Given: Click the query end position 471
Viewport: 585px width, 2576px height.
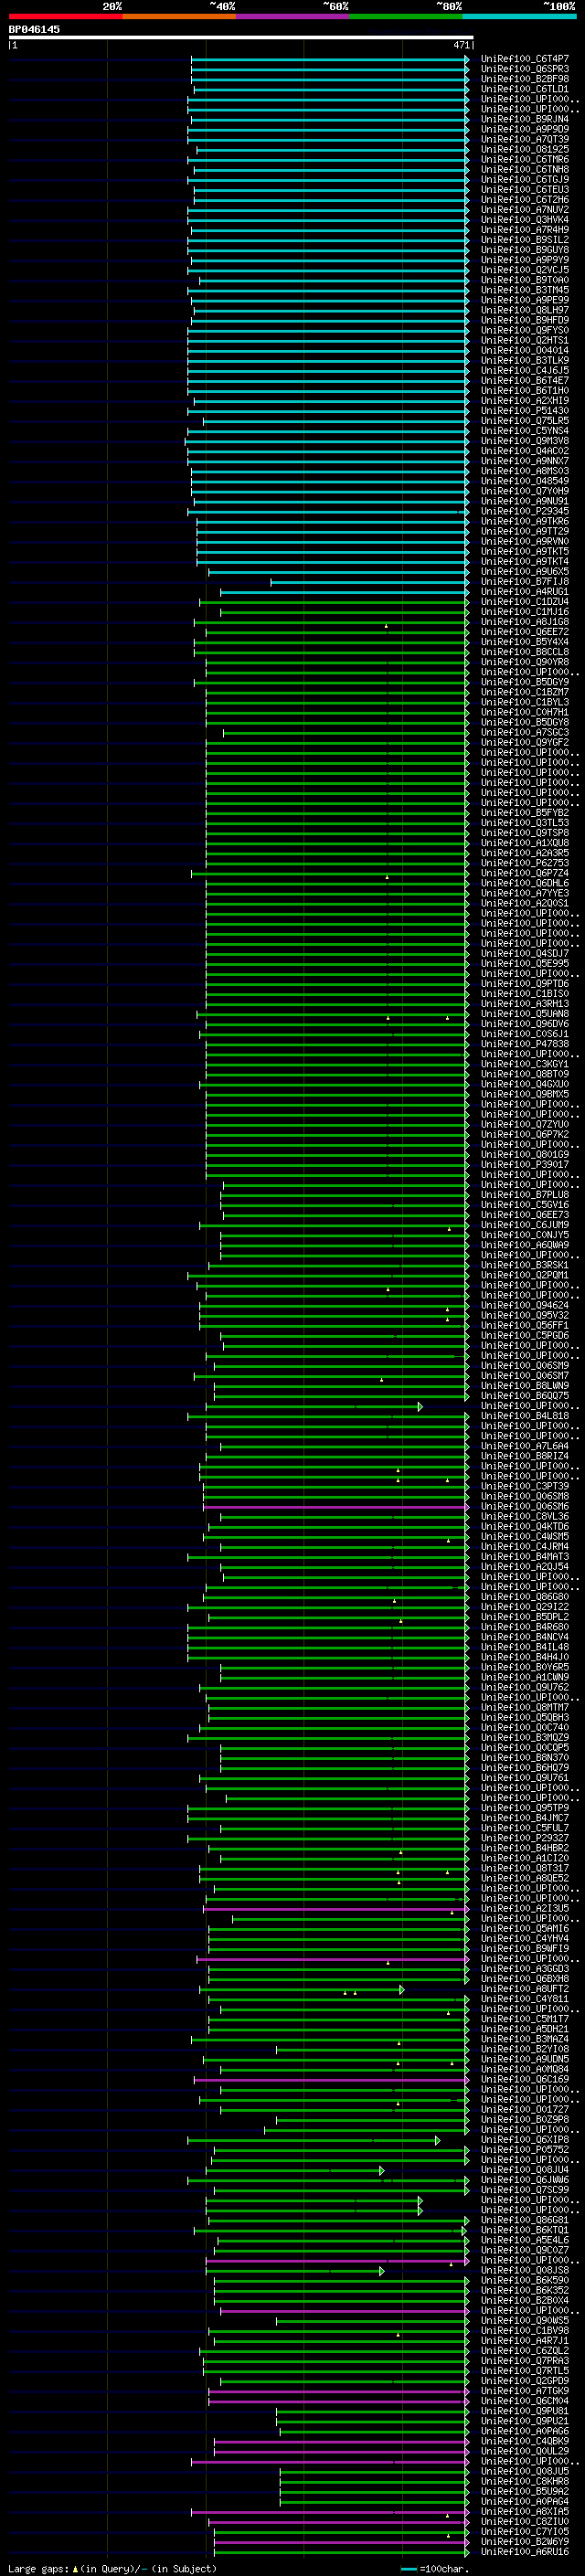Looking at the screenshot, I should (461, 45).
